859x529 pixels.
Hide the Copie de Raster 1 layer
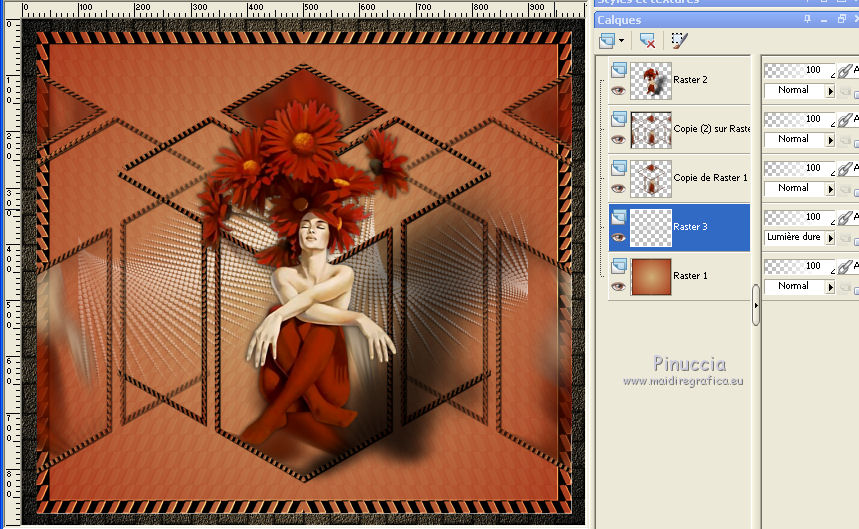point(619,188)
